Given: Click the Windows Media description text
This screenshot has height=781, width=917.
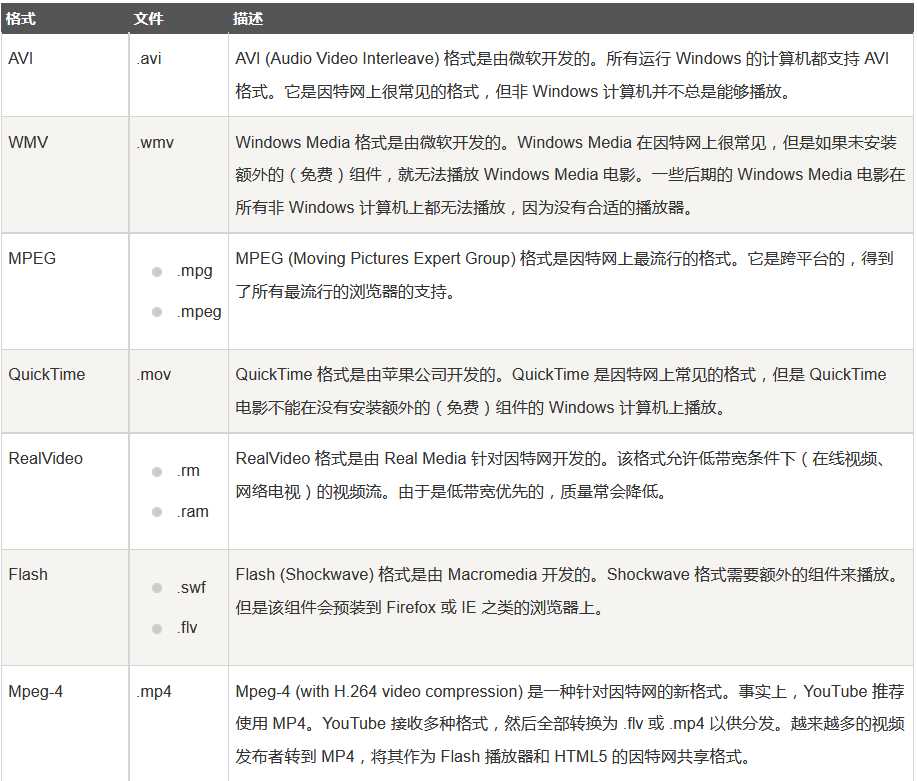Looking at the screenshot, I should [570, 174].
